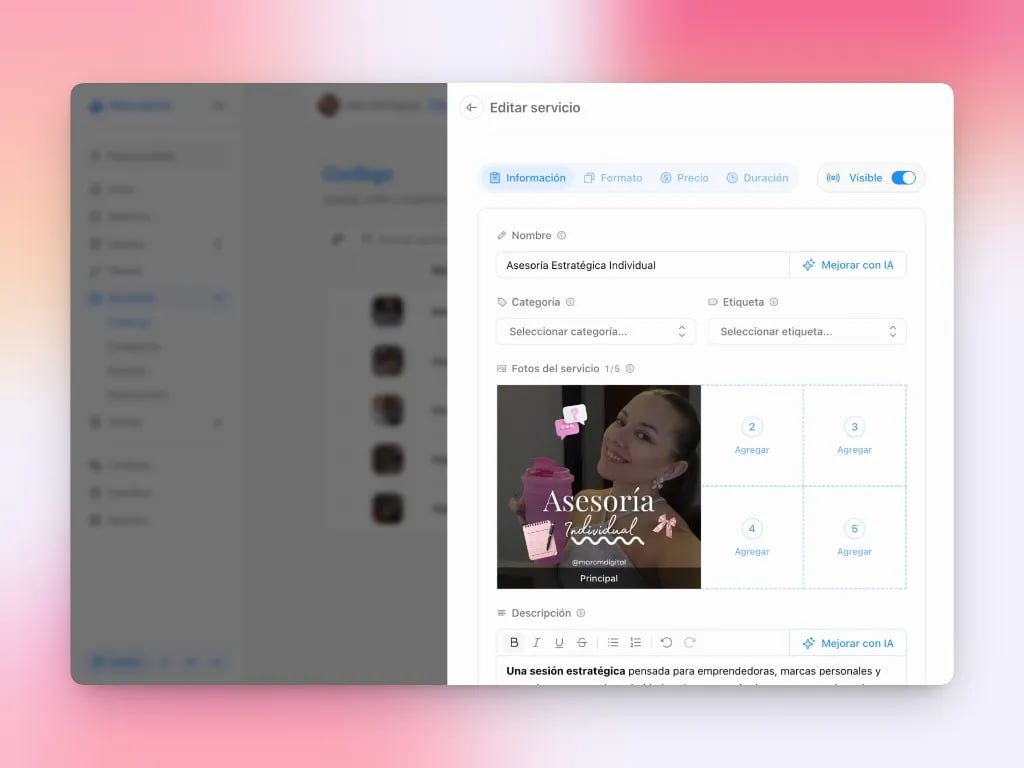
Task: Insert a numbered list in description
Action: tap(635, 643)
